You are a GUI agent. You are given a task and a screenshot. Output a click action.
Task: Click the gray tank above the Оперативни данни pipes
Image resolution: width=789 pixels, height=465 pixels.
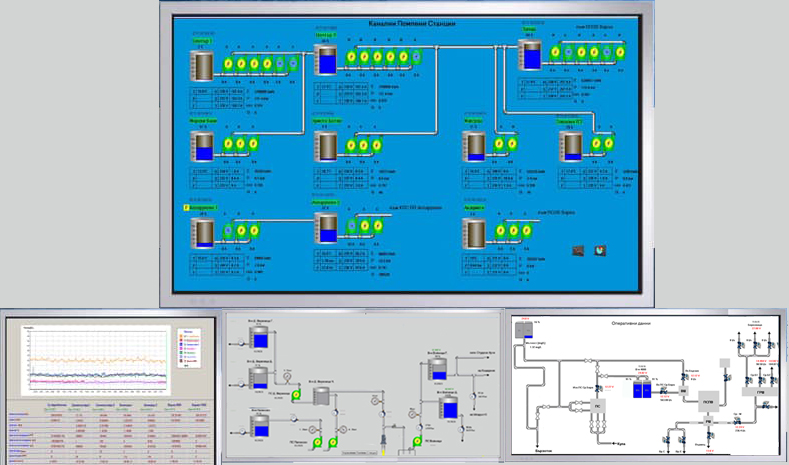pos(524,329)
